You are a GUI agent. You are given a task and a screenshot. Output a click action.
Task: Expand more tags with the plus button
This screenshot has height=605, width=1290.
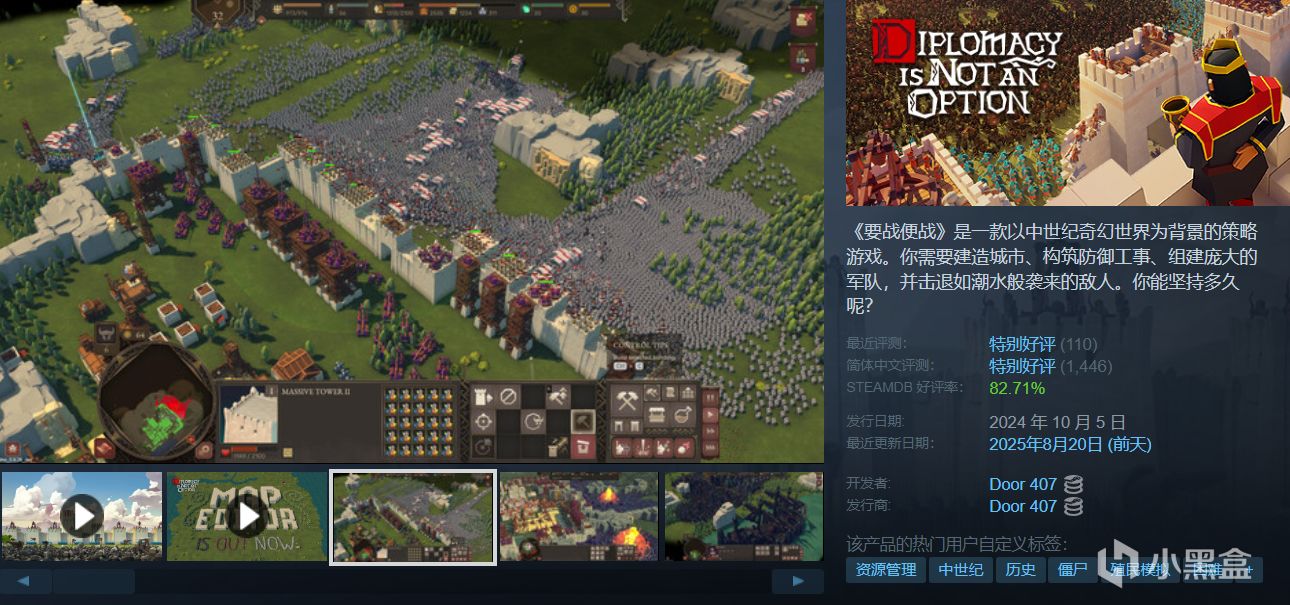coord(1249,570)
